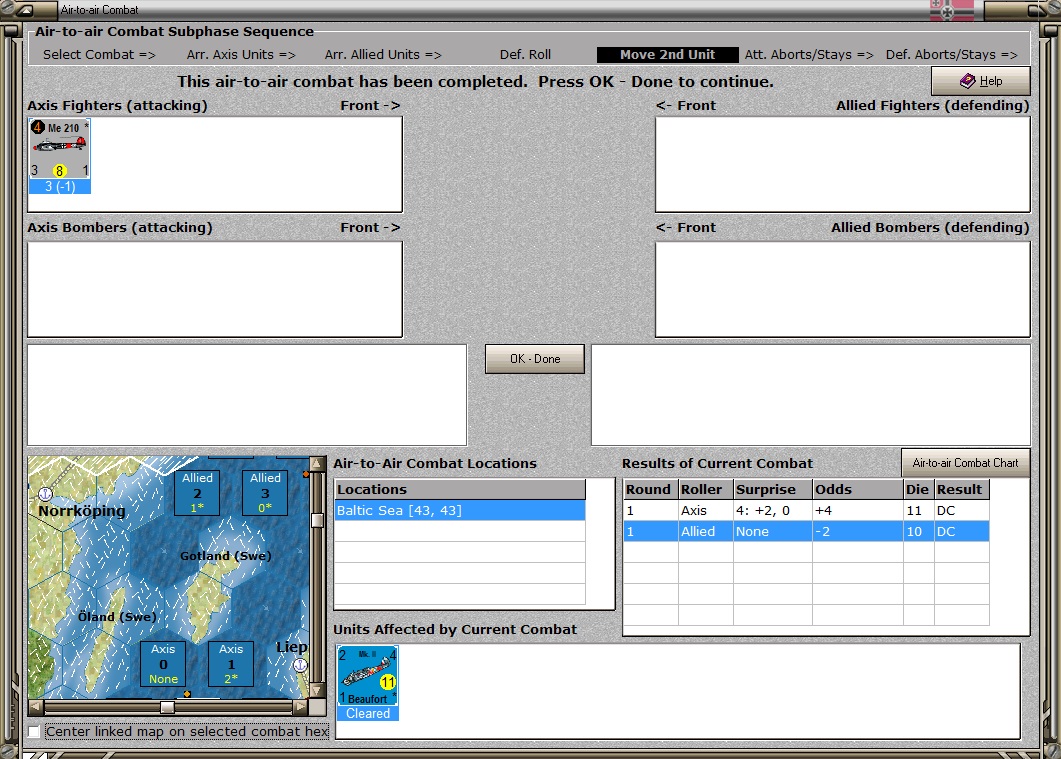This screenshot has height=759, width=1061.
Task: Click the OK - Done button
Action: pos(535,359)
